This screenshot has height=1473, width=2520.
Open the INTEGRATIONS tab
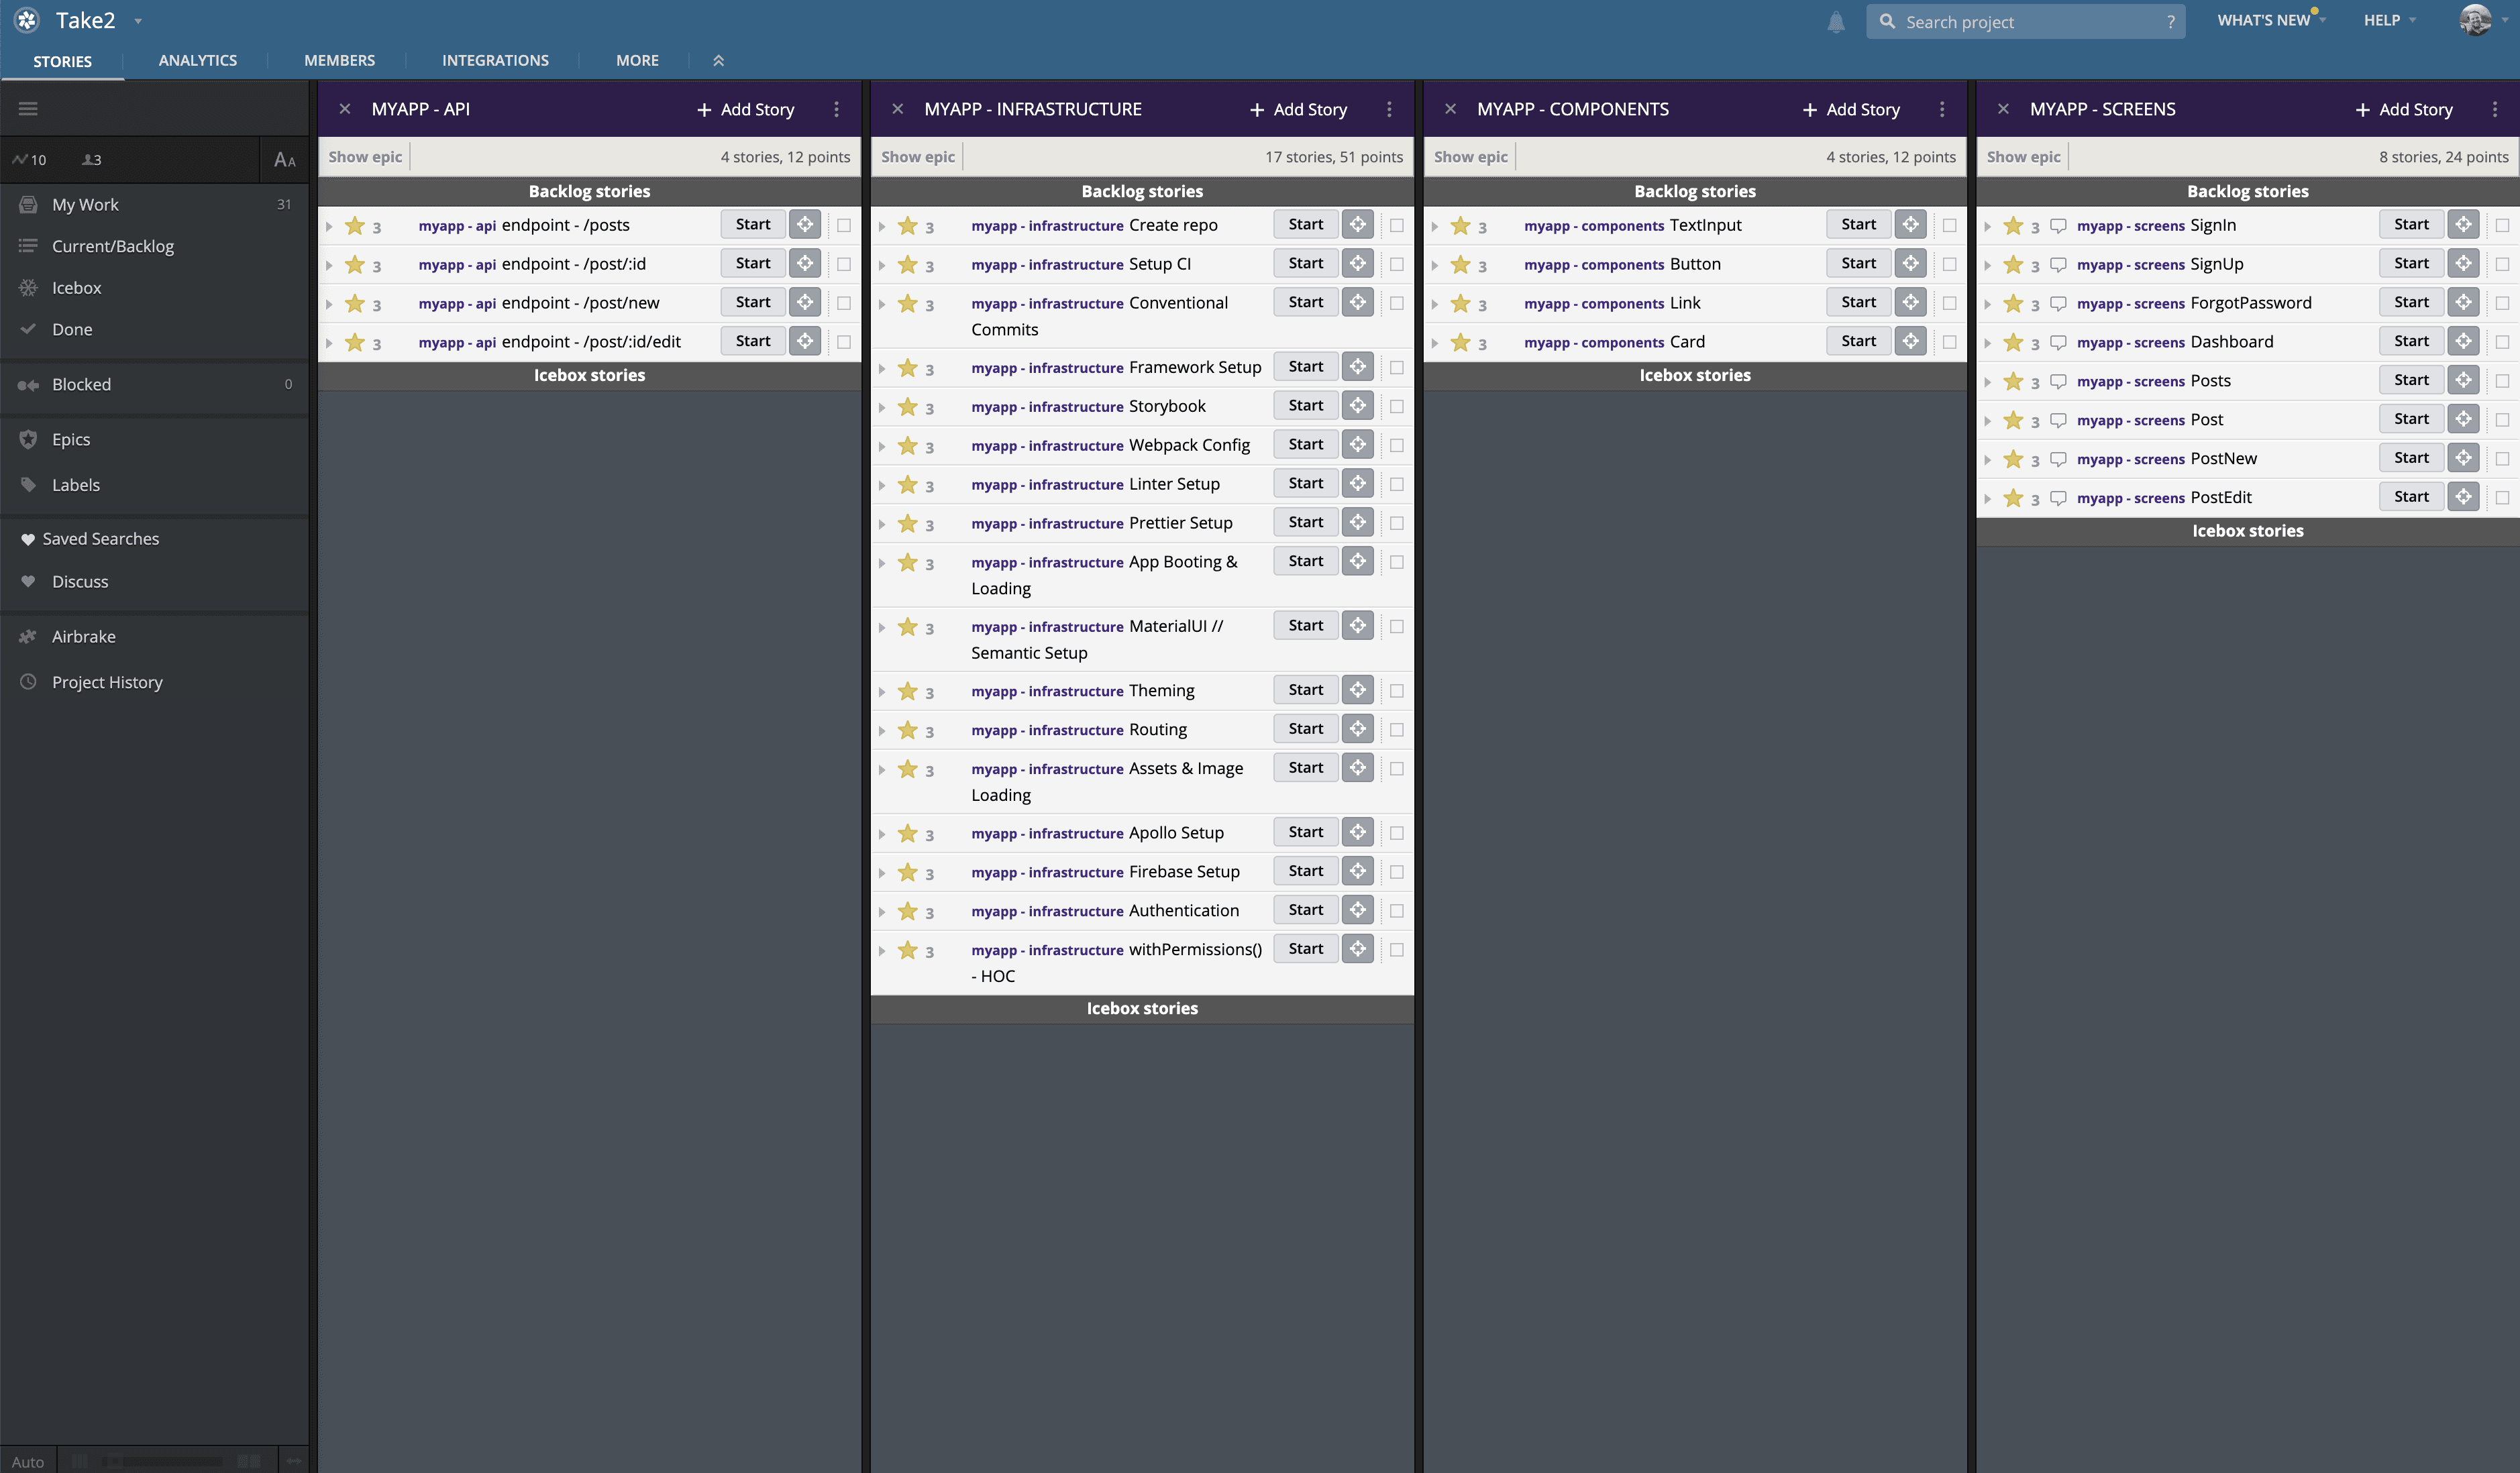[x=496, y=61]
